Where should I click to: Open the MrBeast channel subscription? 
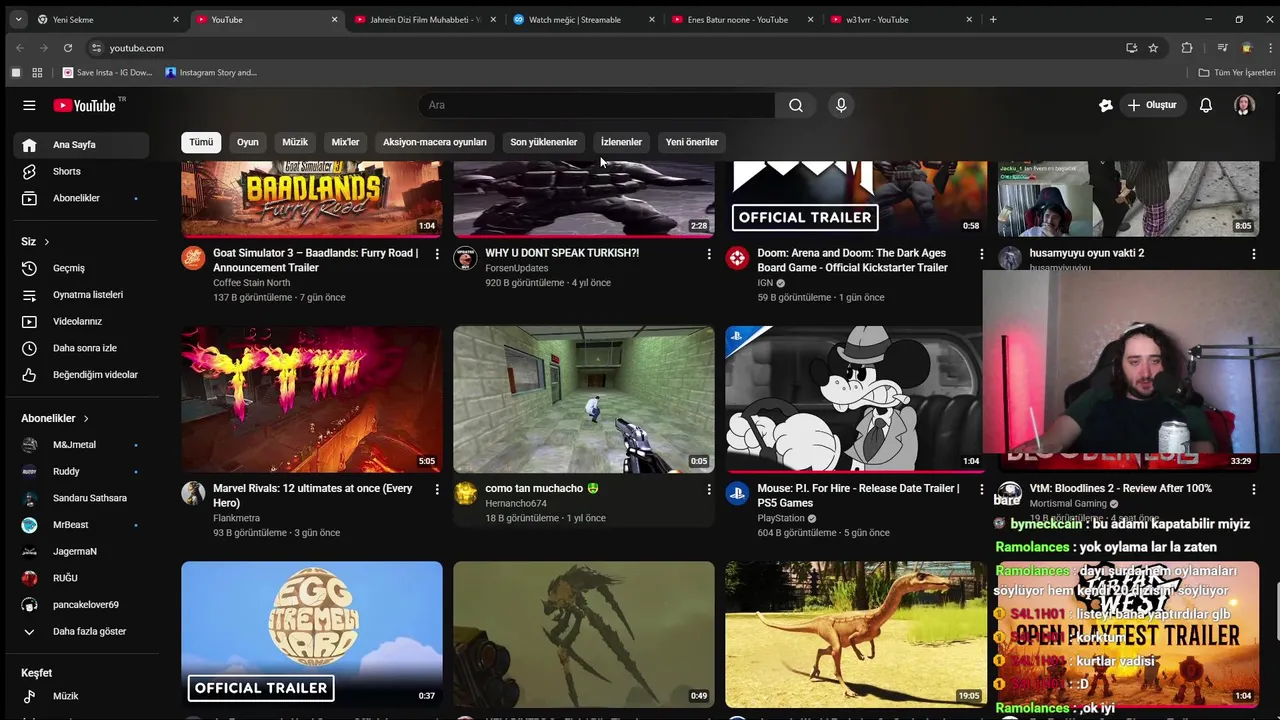[81, 525]
